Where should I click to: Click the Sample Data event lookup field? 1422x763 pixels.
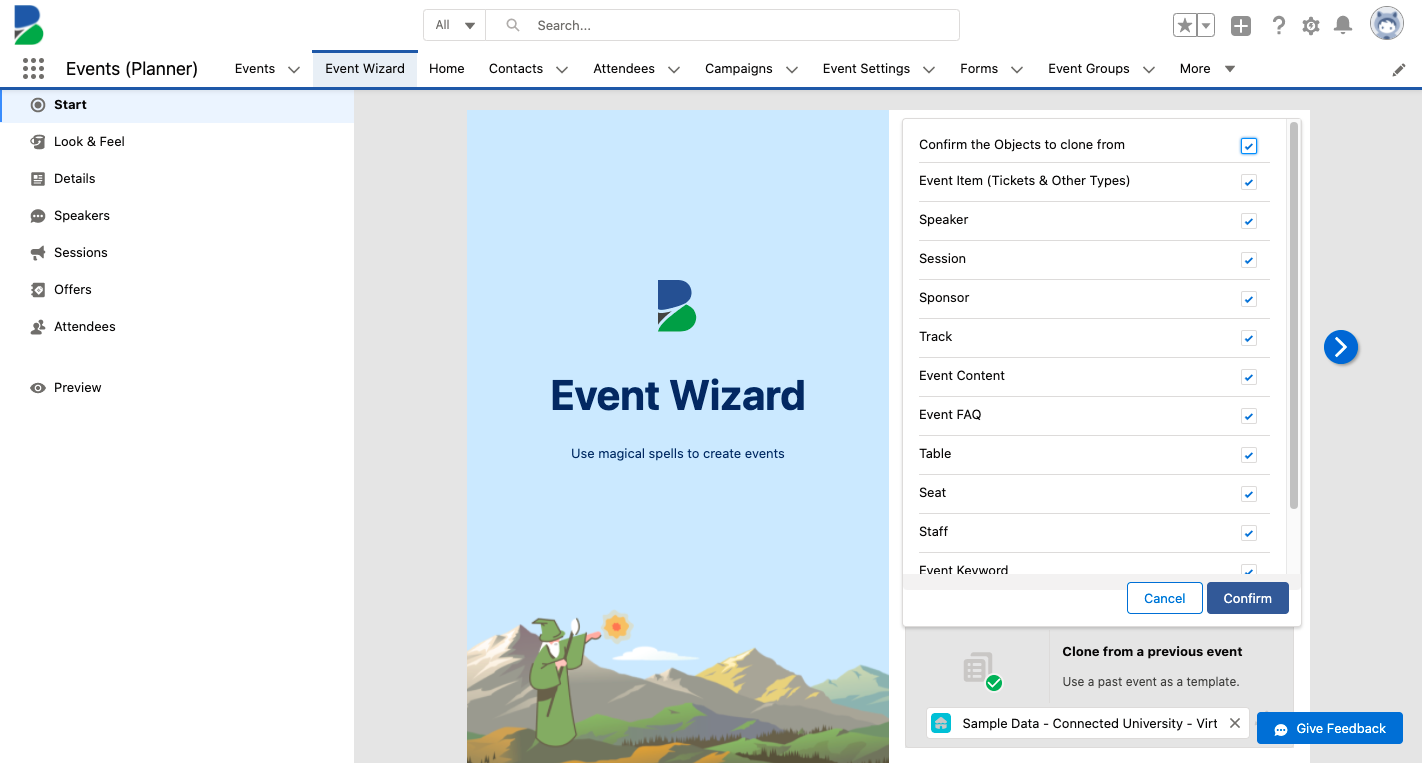(x=1088, y=723)
